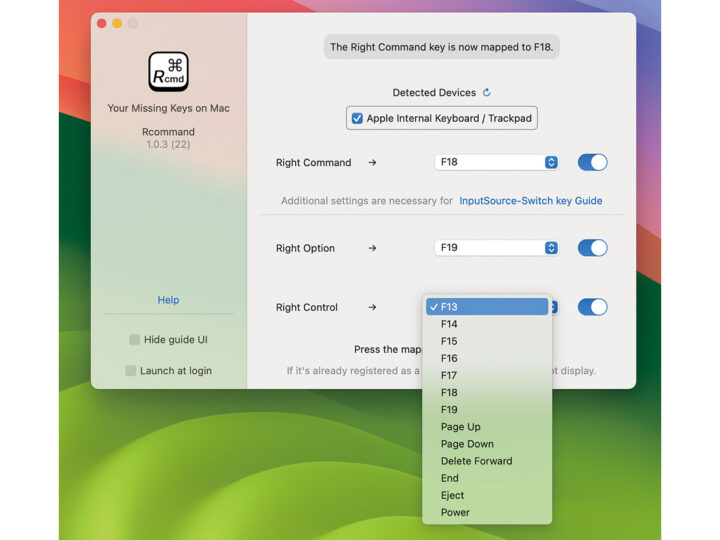Click the Right Command row label
Viewport: 720px width, 540px height.
point(313,163)
